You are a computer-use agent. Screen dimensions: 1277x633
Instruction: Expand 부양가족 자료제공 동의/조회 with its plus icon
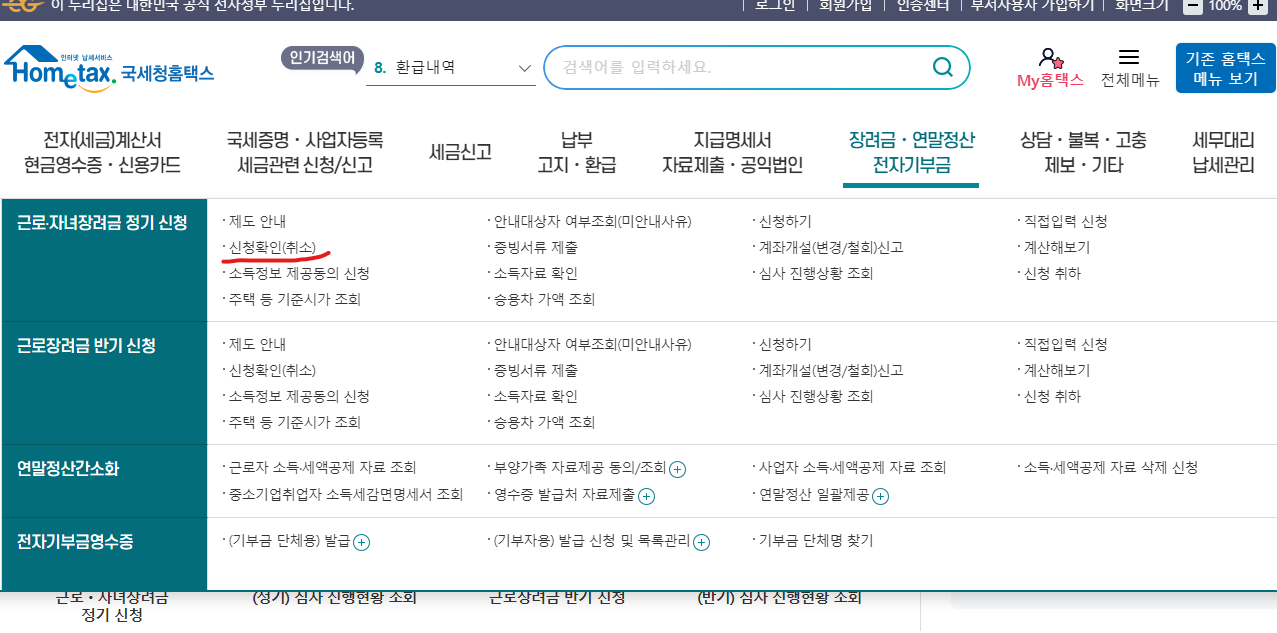pos(679,468)
